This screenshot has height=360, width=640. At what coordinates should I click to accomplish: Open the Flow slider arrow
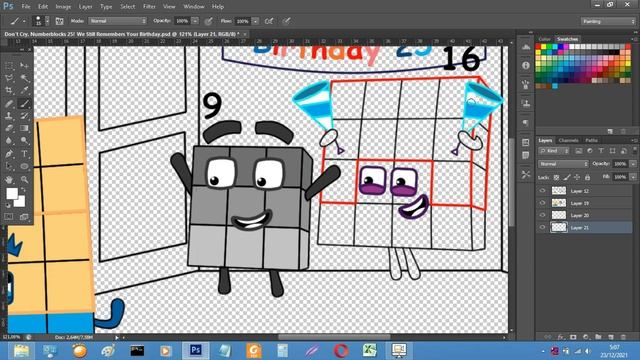[255, 21]
